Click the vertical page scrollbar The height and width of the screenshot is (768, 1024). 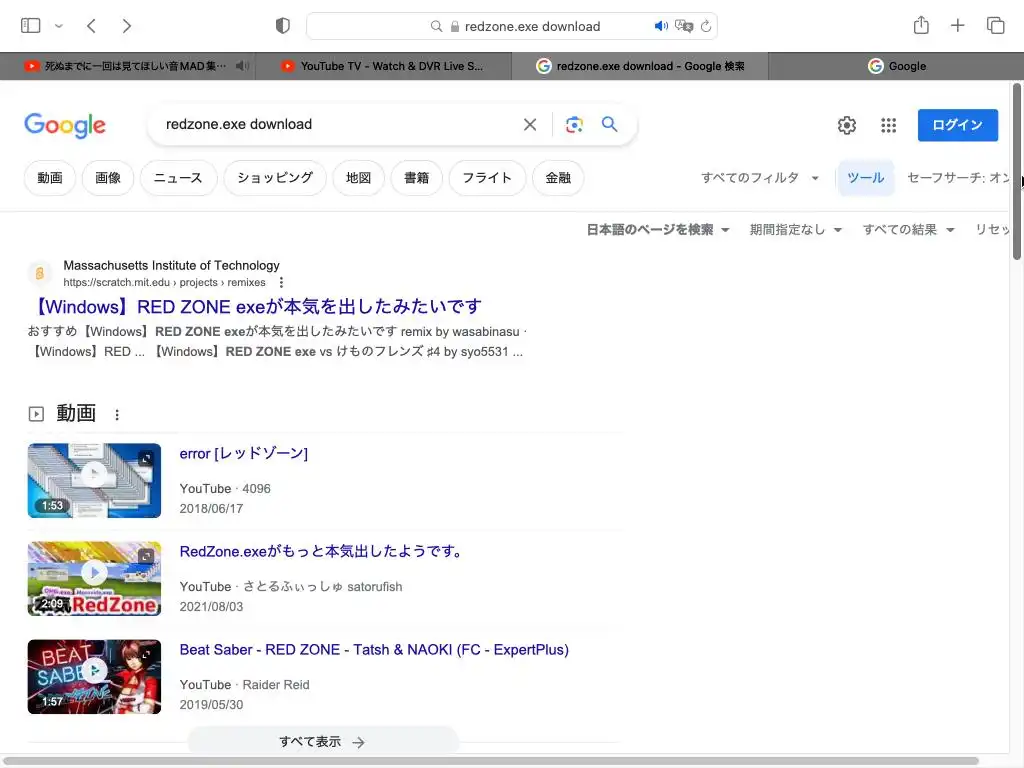(x=1017, y=171)
